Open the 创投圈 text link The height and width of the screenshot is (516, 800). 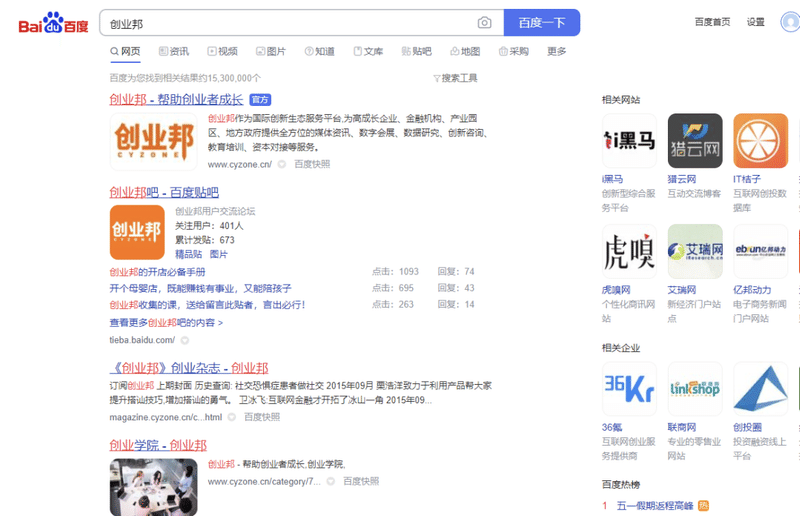[x=747, y=427]
